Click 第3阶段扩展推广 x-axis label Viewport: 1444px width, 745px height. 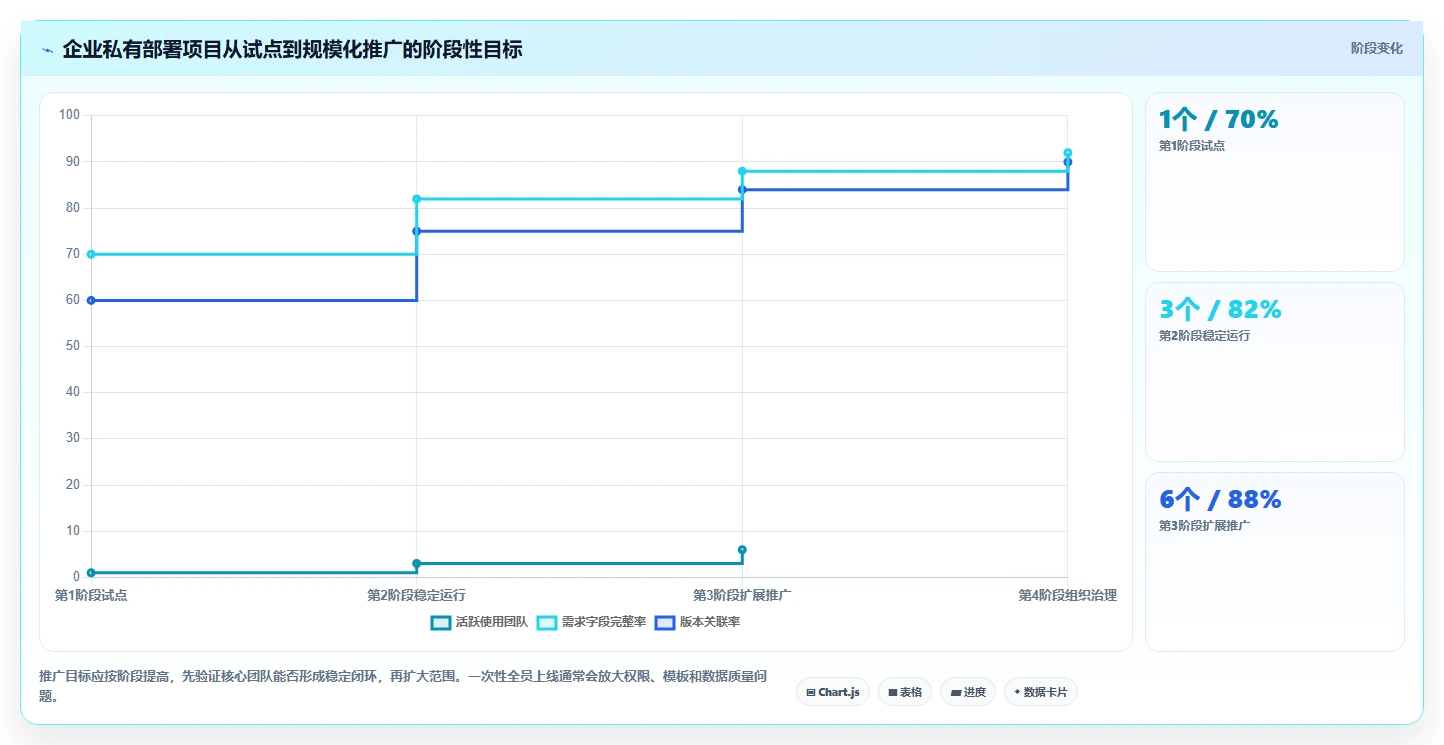[x=742, y=595]
